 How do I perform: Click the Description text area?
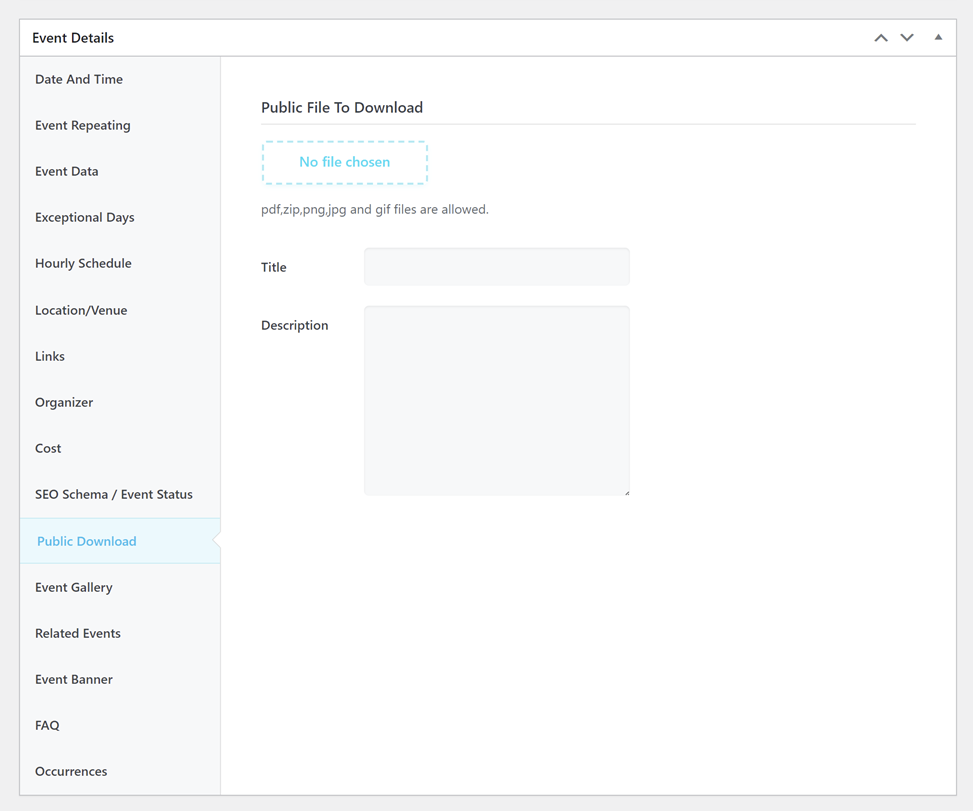pyautogui.click(x=497, y=400)
